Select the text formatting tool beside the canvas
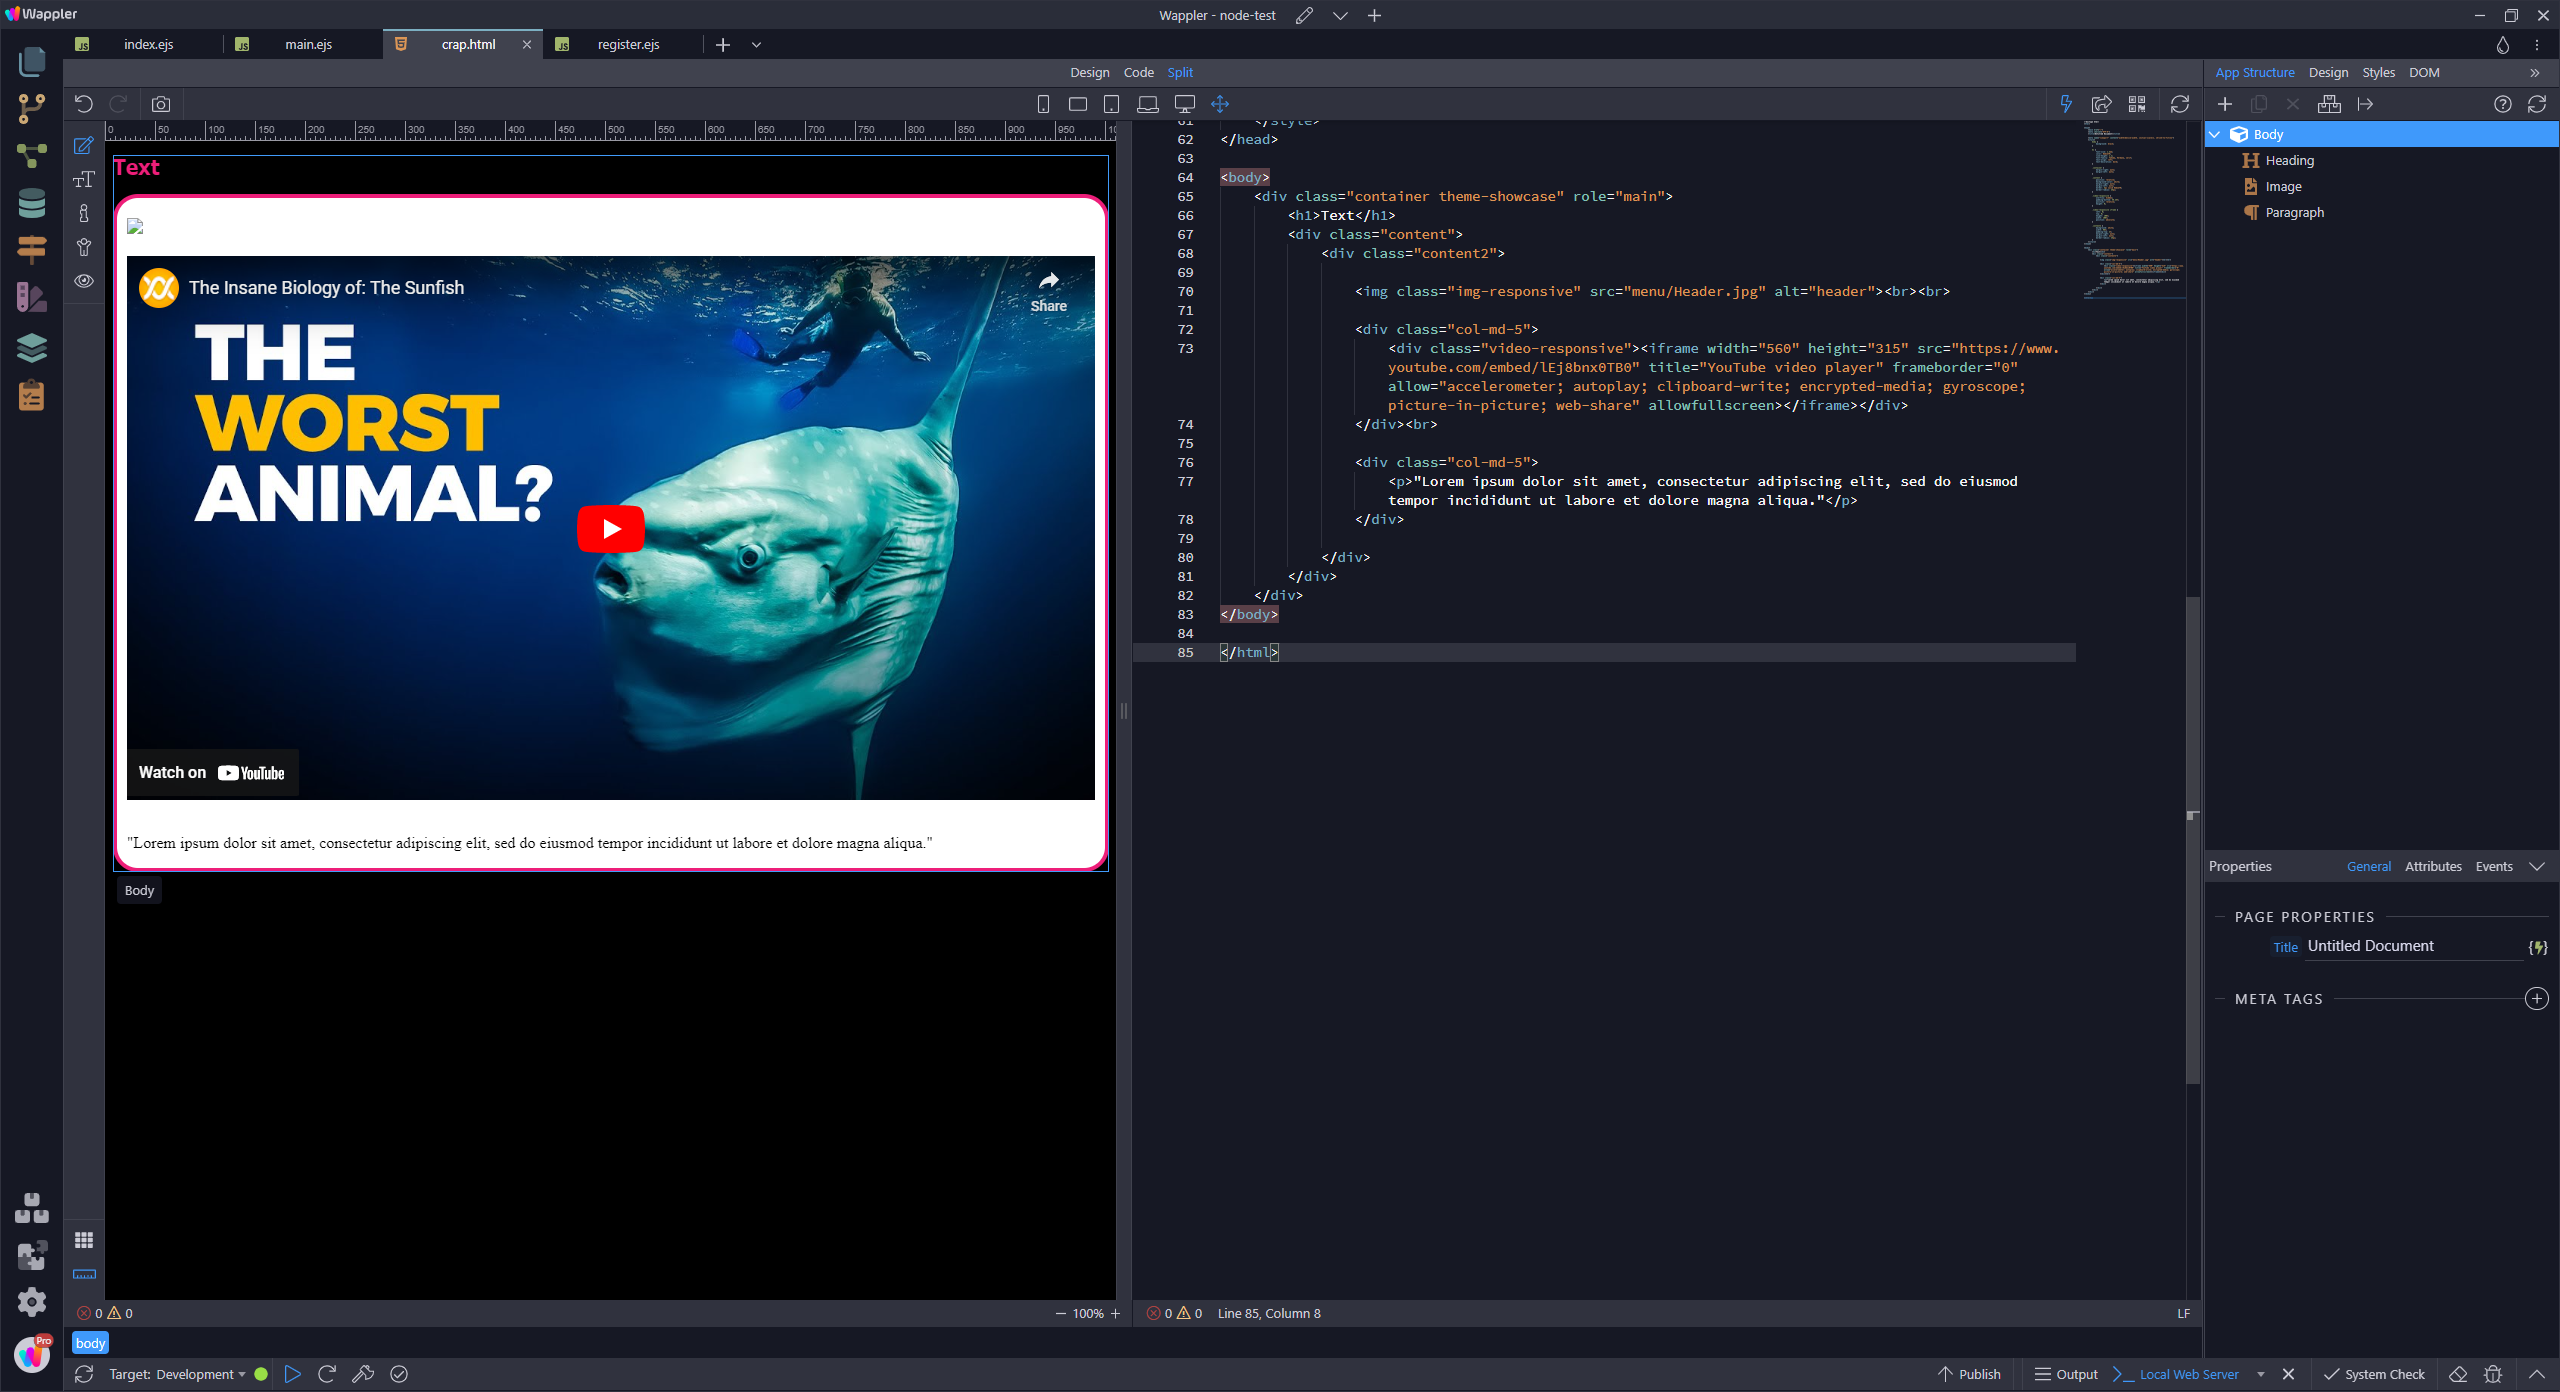 click(84, 180)
